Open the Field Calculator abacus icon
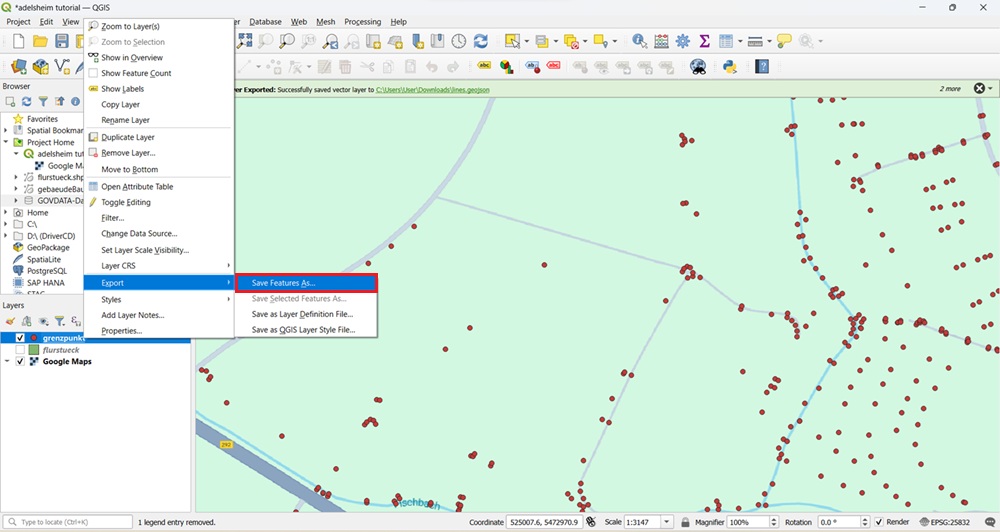 (x=661, y=41)
